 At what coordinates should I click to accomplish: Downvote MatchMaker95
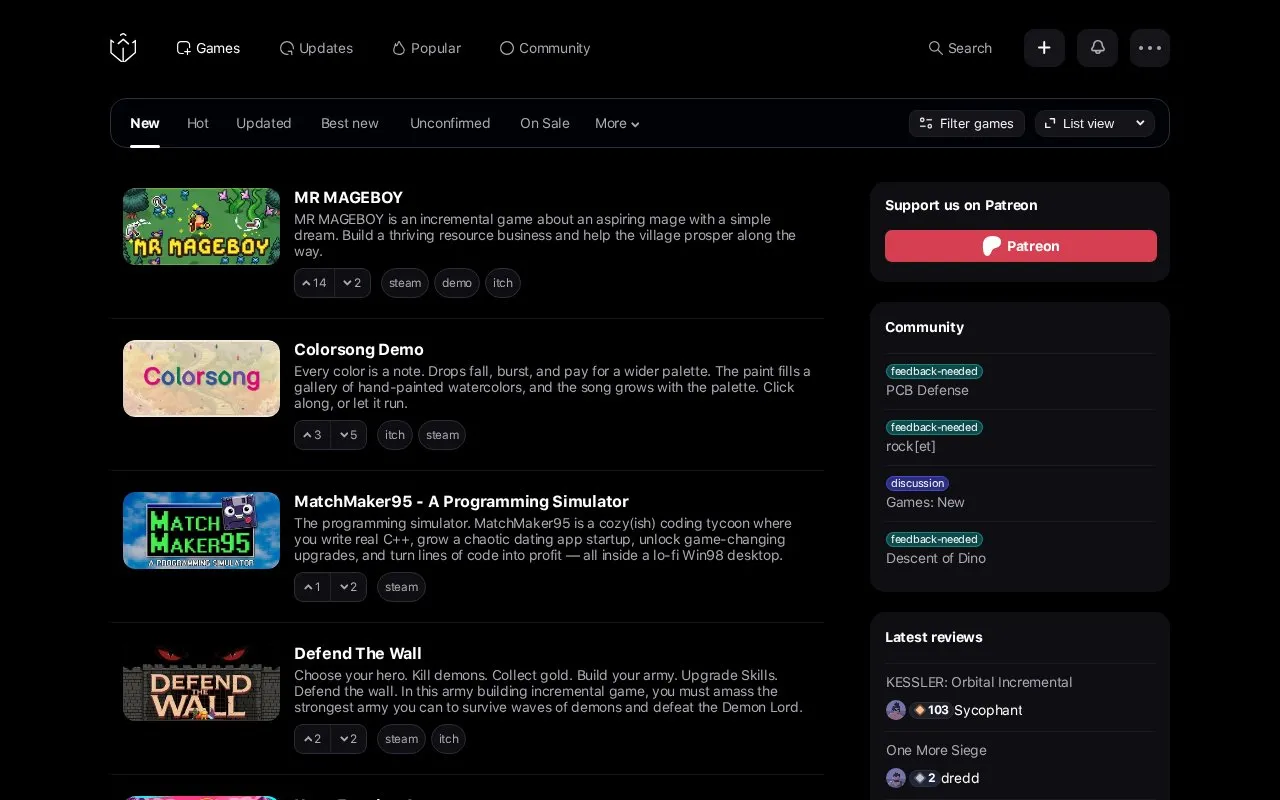point(349,587)
